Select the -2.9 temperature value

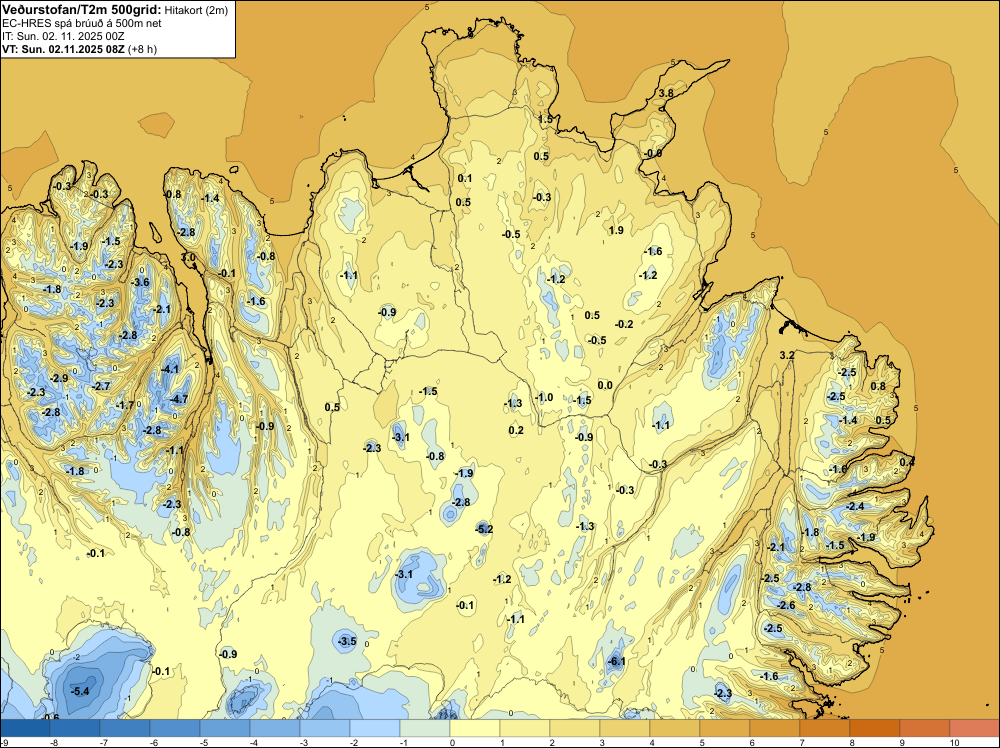59,378
